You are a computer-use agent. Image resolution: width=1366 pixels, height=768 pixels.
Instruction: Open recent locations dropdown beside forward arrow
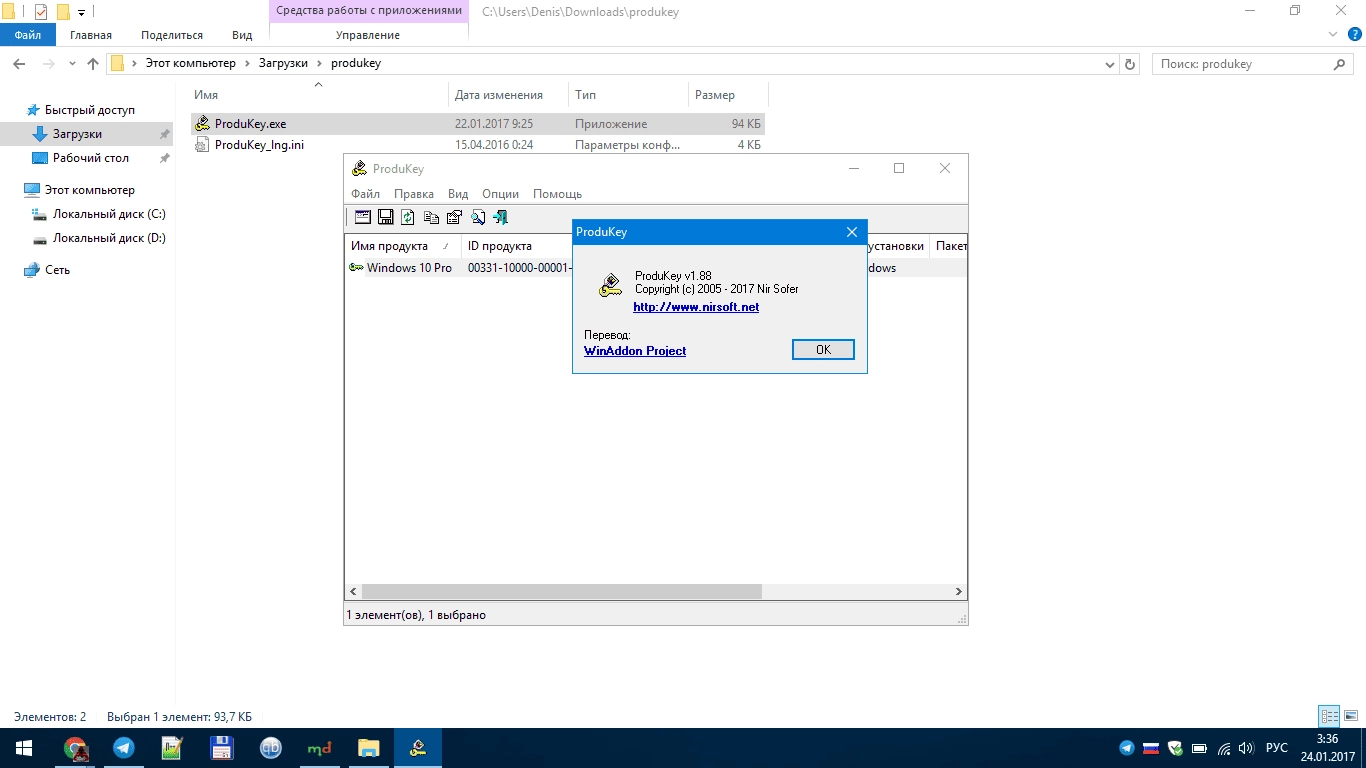[x=72, y=64]
